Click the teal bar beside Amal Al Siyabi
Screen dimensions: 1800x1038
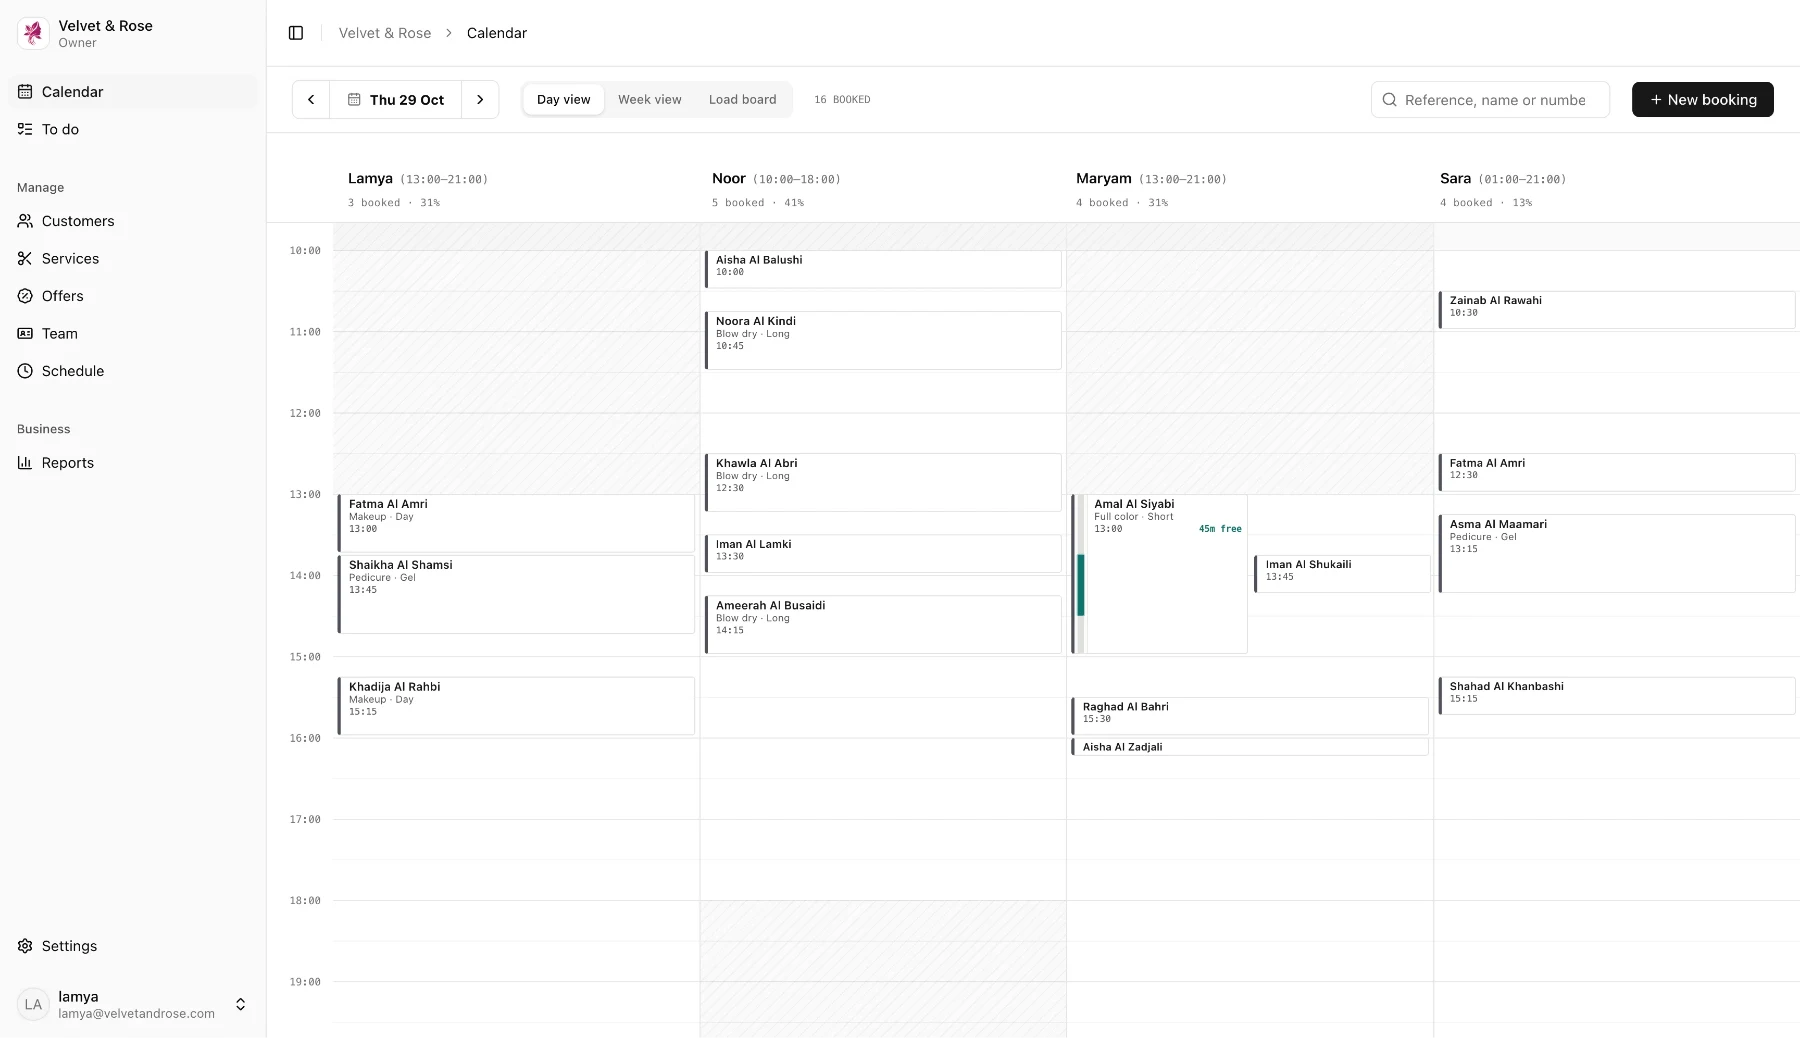coord(1081,585)
